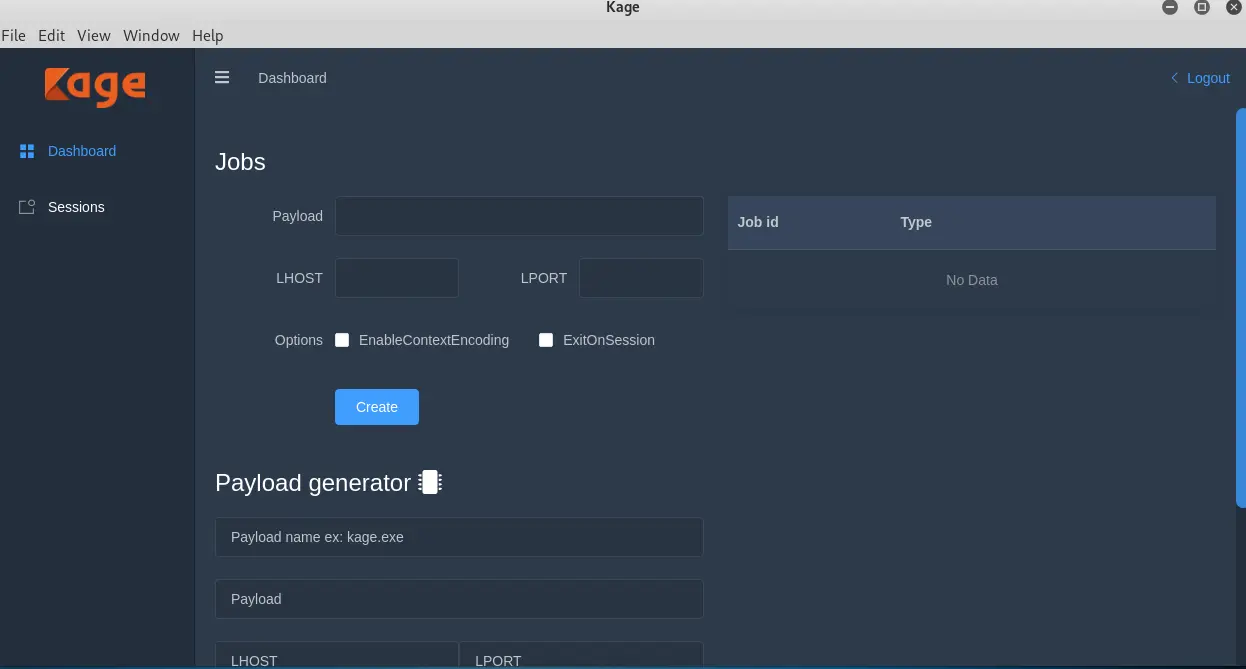Click the chip icon beside Payload generator
This screenshot has height=669, width=1246.
[430, 483]
